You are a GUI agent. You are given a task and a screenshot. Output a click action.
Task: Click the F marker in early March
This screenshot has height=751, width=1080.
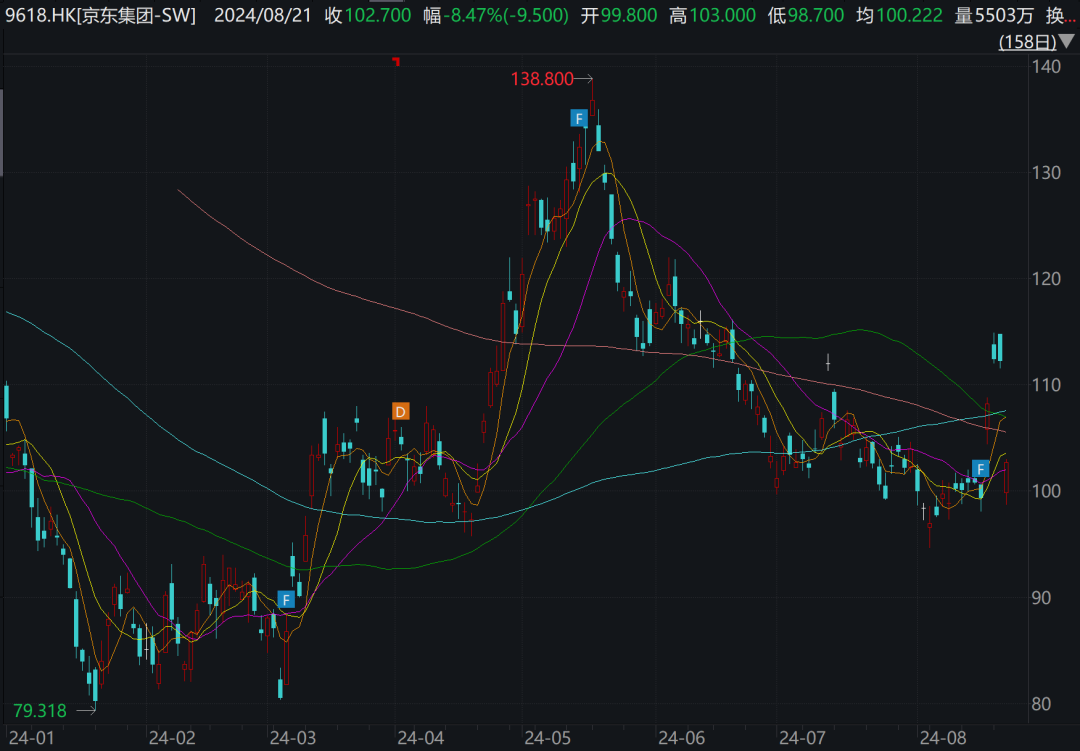coord(286,599)
